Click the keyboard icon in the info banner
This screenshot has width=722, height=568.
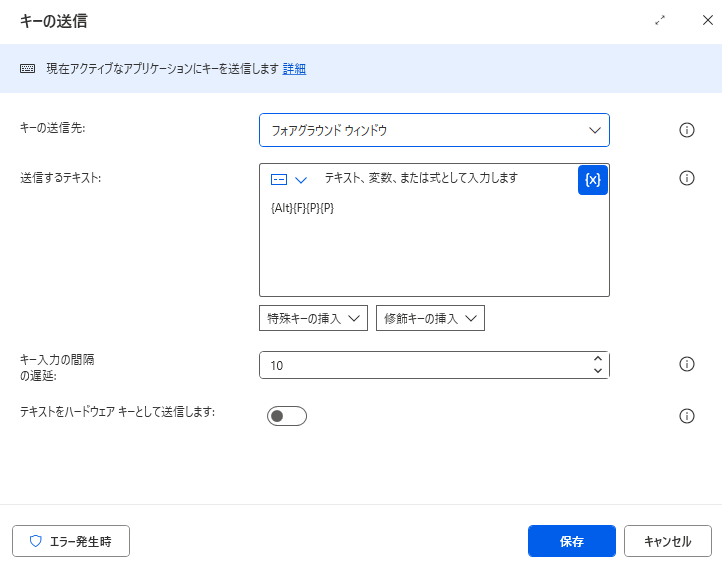click(27, 69)
